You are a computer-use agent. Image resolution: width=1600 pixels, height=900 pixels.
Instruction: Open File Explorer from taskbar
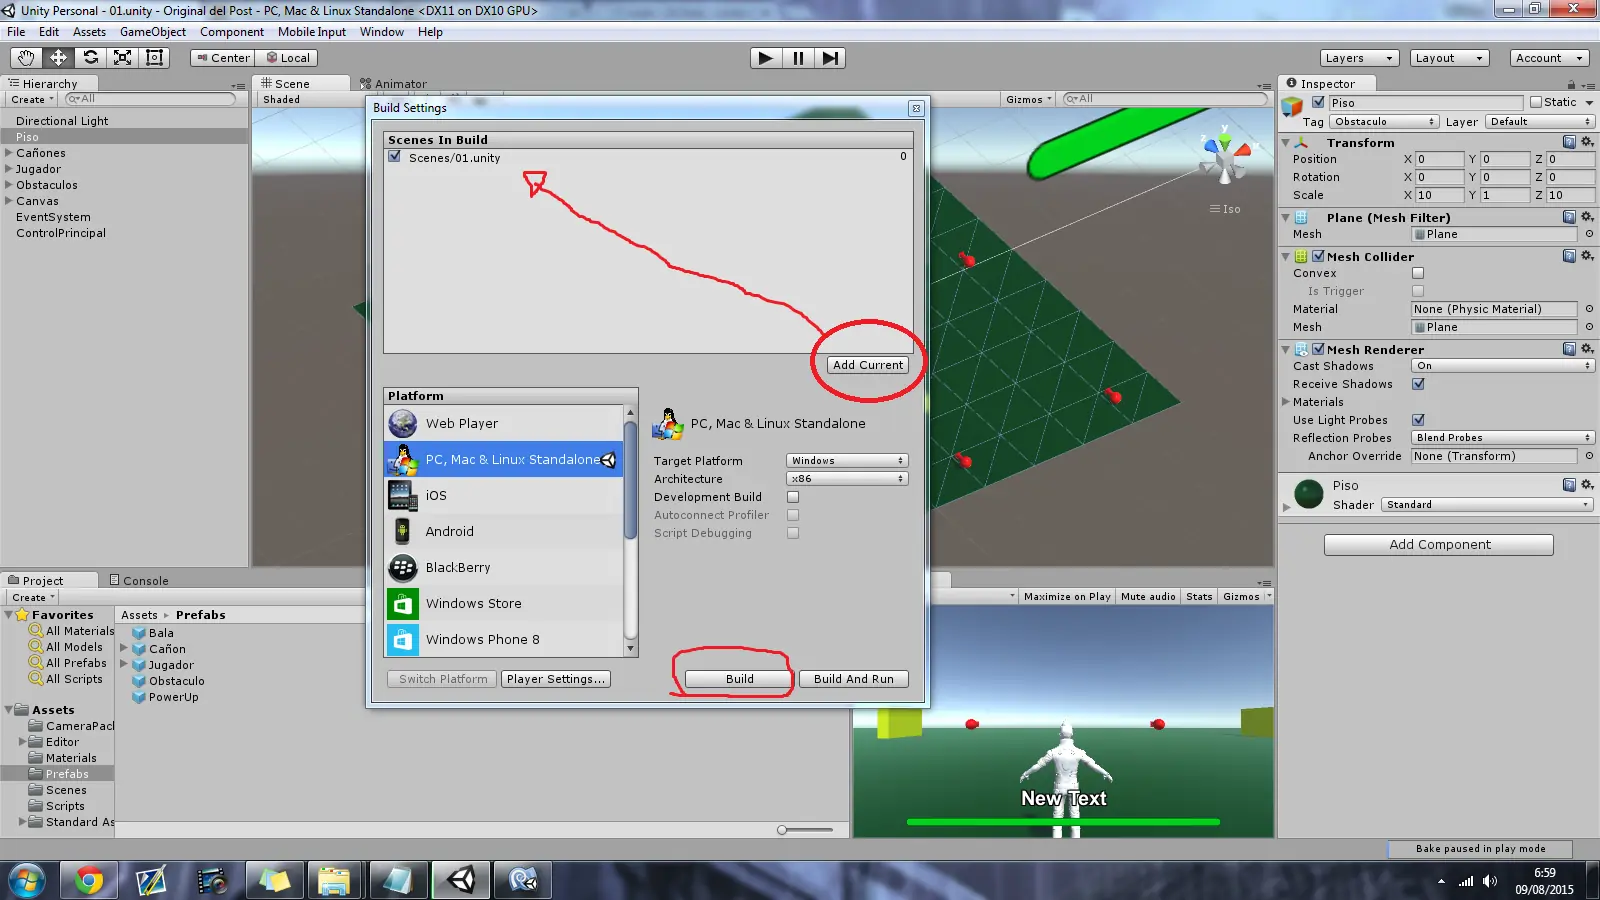[x=333, y=880]
